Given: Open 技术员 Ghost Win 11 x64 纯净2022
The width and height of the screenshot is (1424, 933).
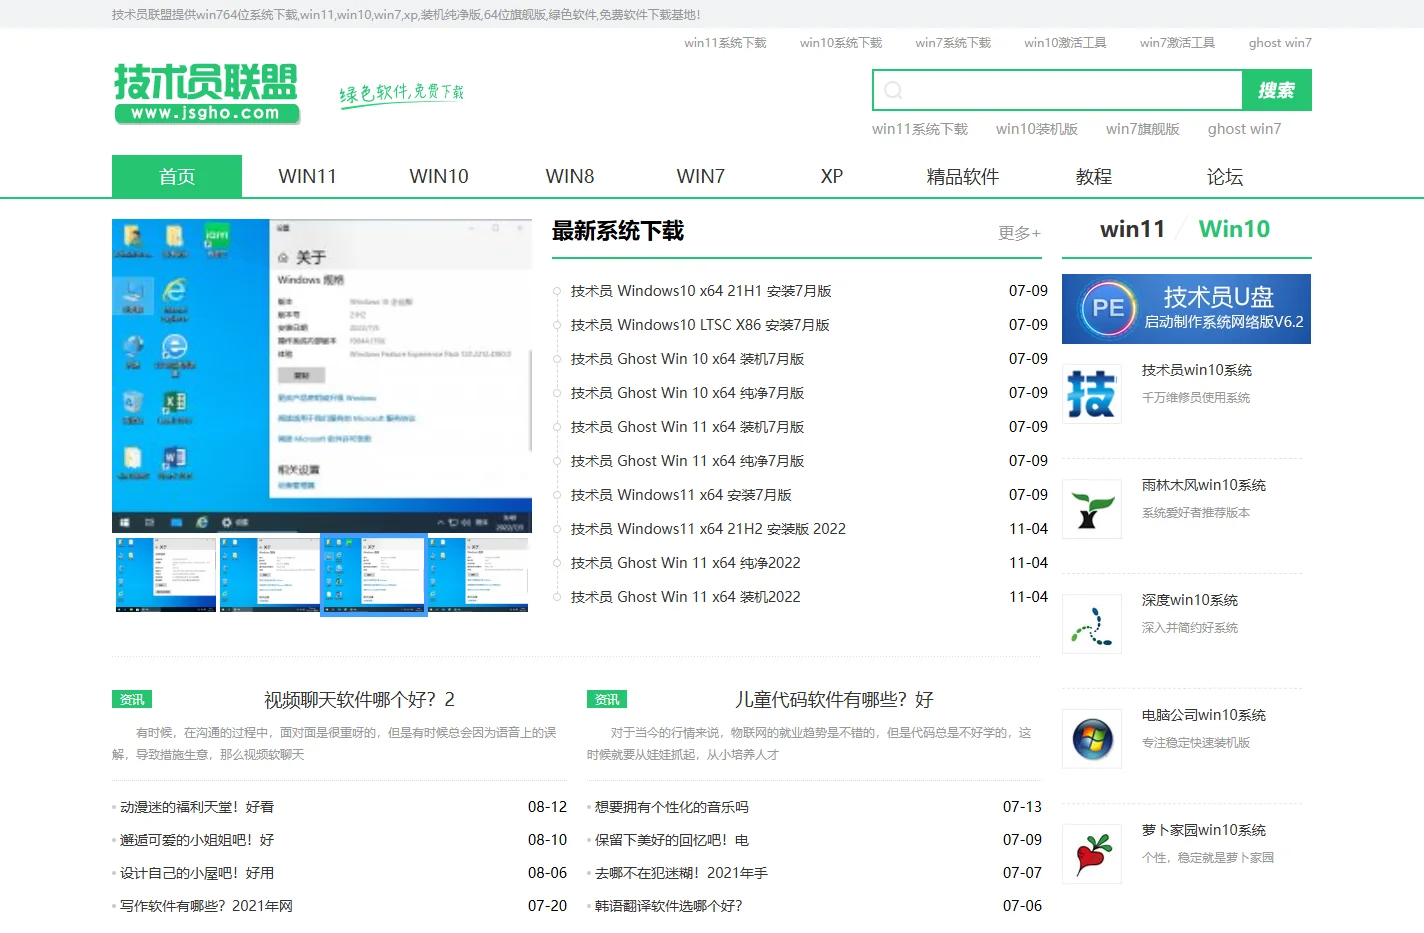Looking at the screenshot, I should [x=686, y=563].
